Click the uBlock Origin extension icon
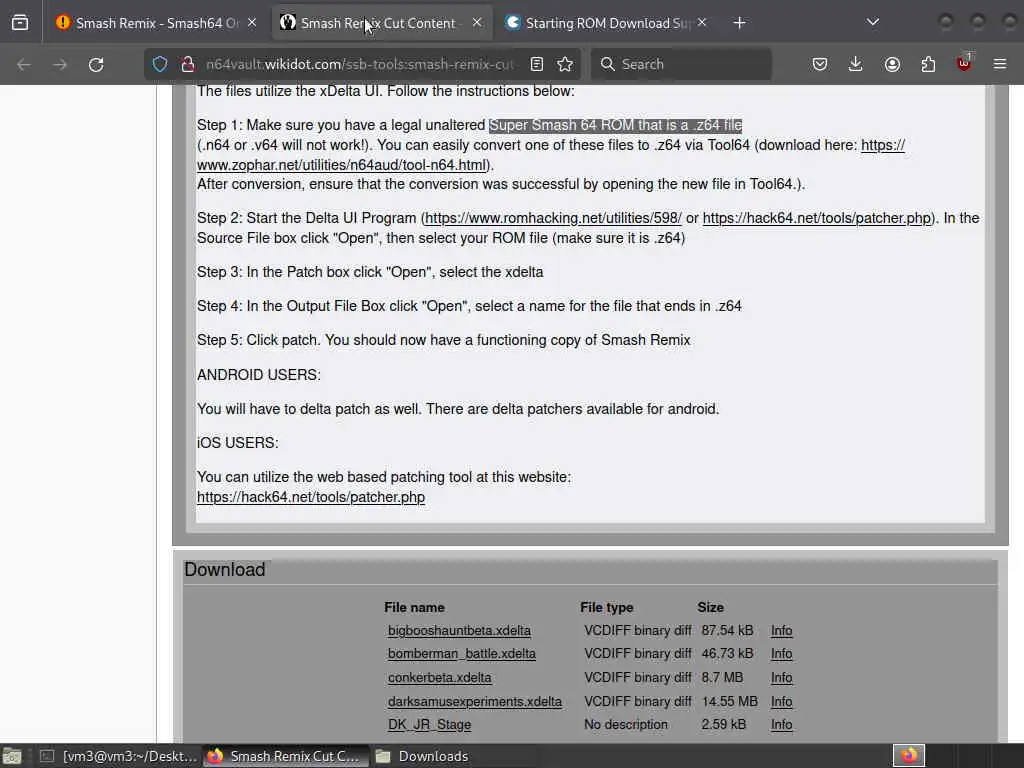The image size is (1024, 768). tap(964, 63)
